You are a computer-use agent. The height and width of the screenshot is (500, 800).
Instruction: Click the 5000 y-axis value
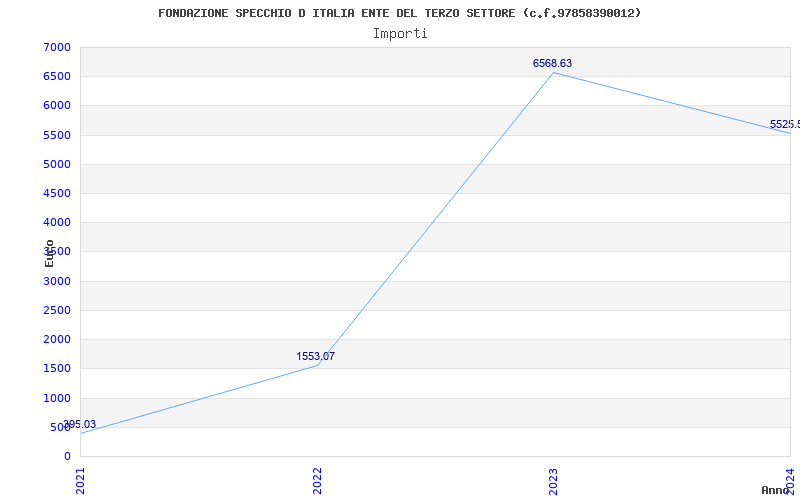point(57,164)
